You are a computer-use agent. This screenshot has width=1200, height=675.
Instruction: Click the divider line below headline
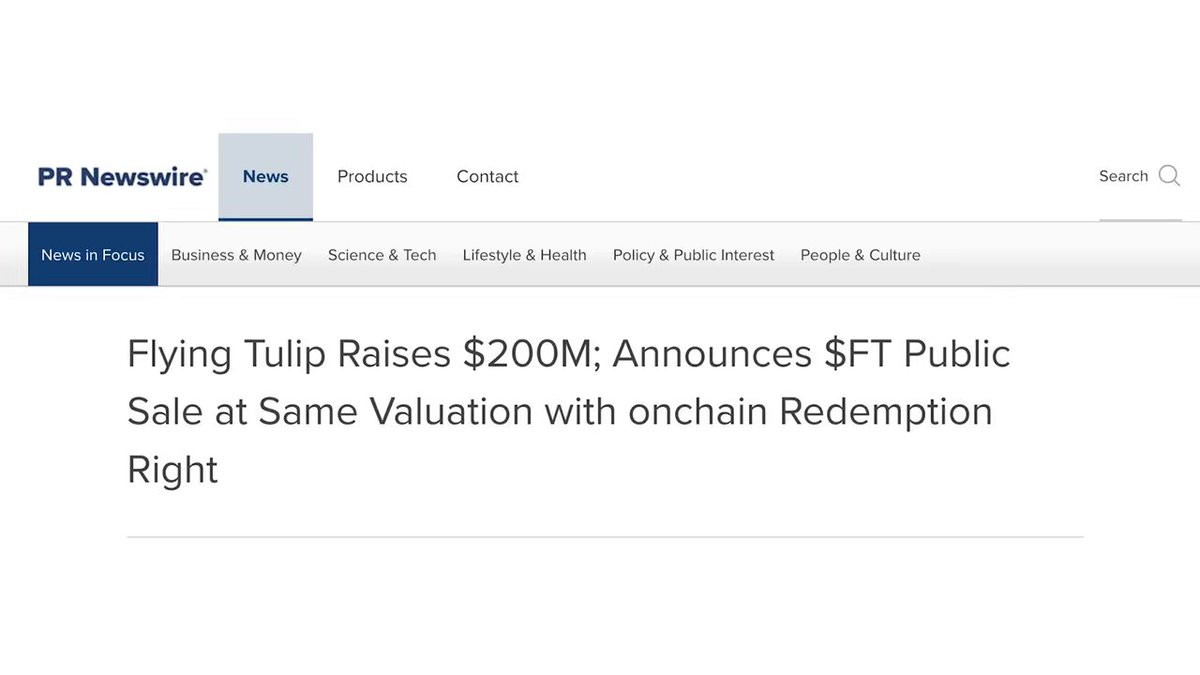click(605, 537)
